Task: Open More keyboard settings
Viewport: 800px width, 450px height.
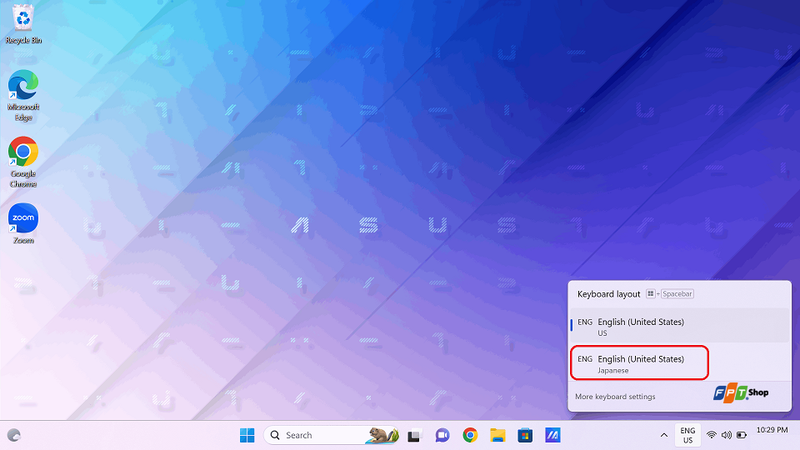Action: (615, 396)
